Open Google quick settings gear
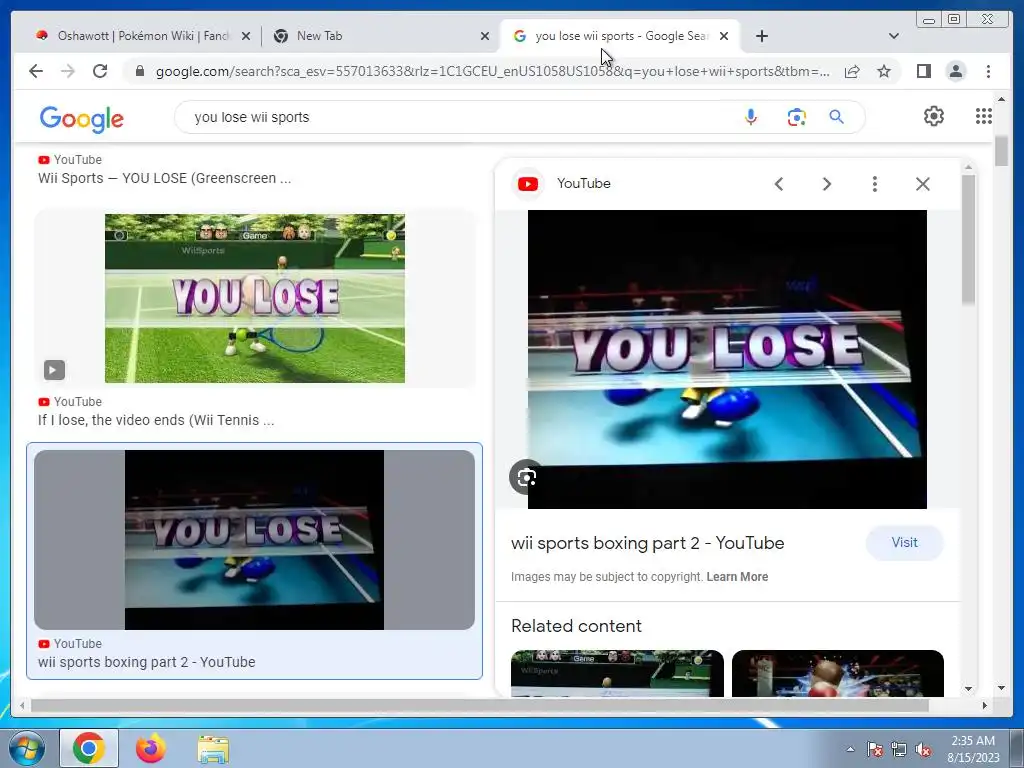The height and width of the screenshot is (768, 1024). pyautogui.click(x=934, y=116)
